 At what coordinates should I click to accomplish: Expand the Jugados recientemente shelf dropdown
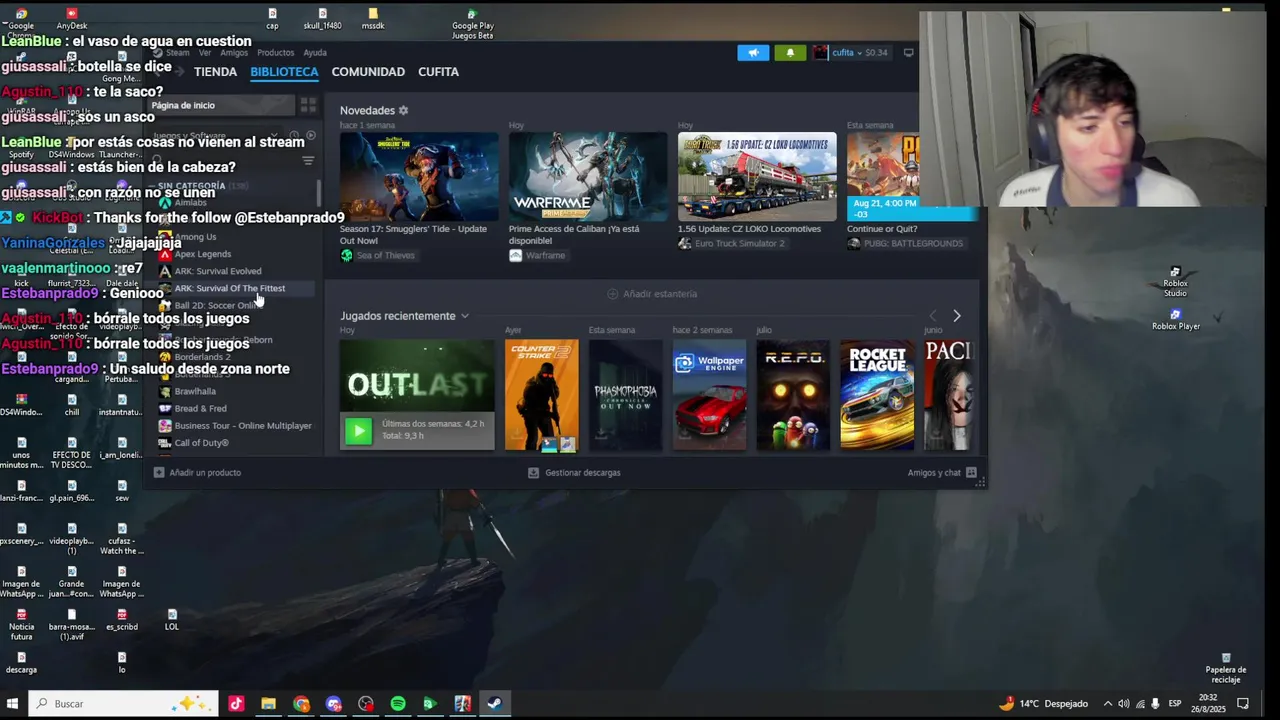coord(464,316)
